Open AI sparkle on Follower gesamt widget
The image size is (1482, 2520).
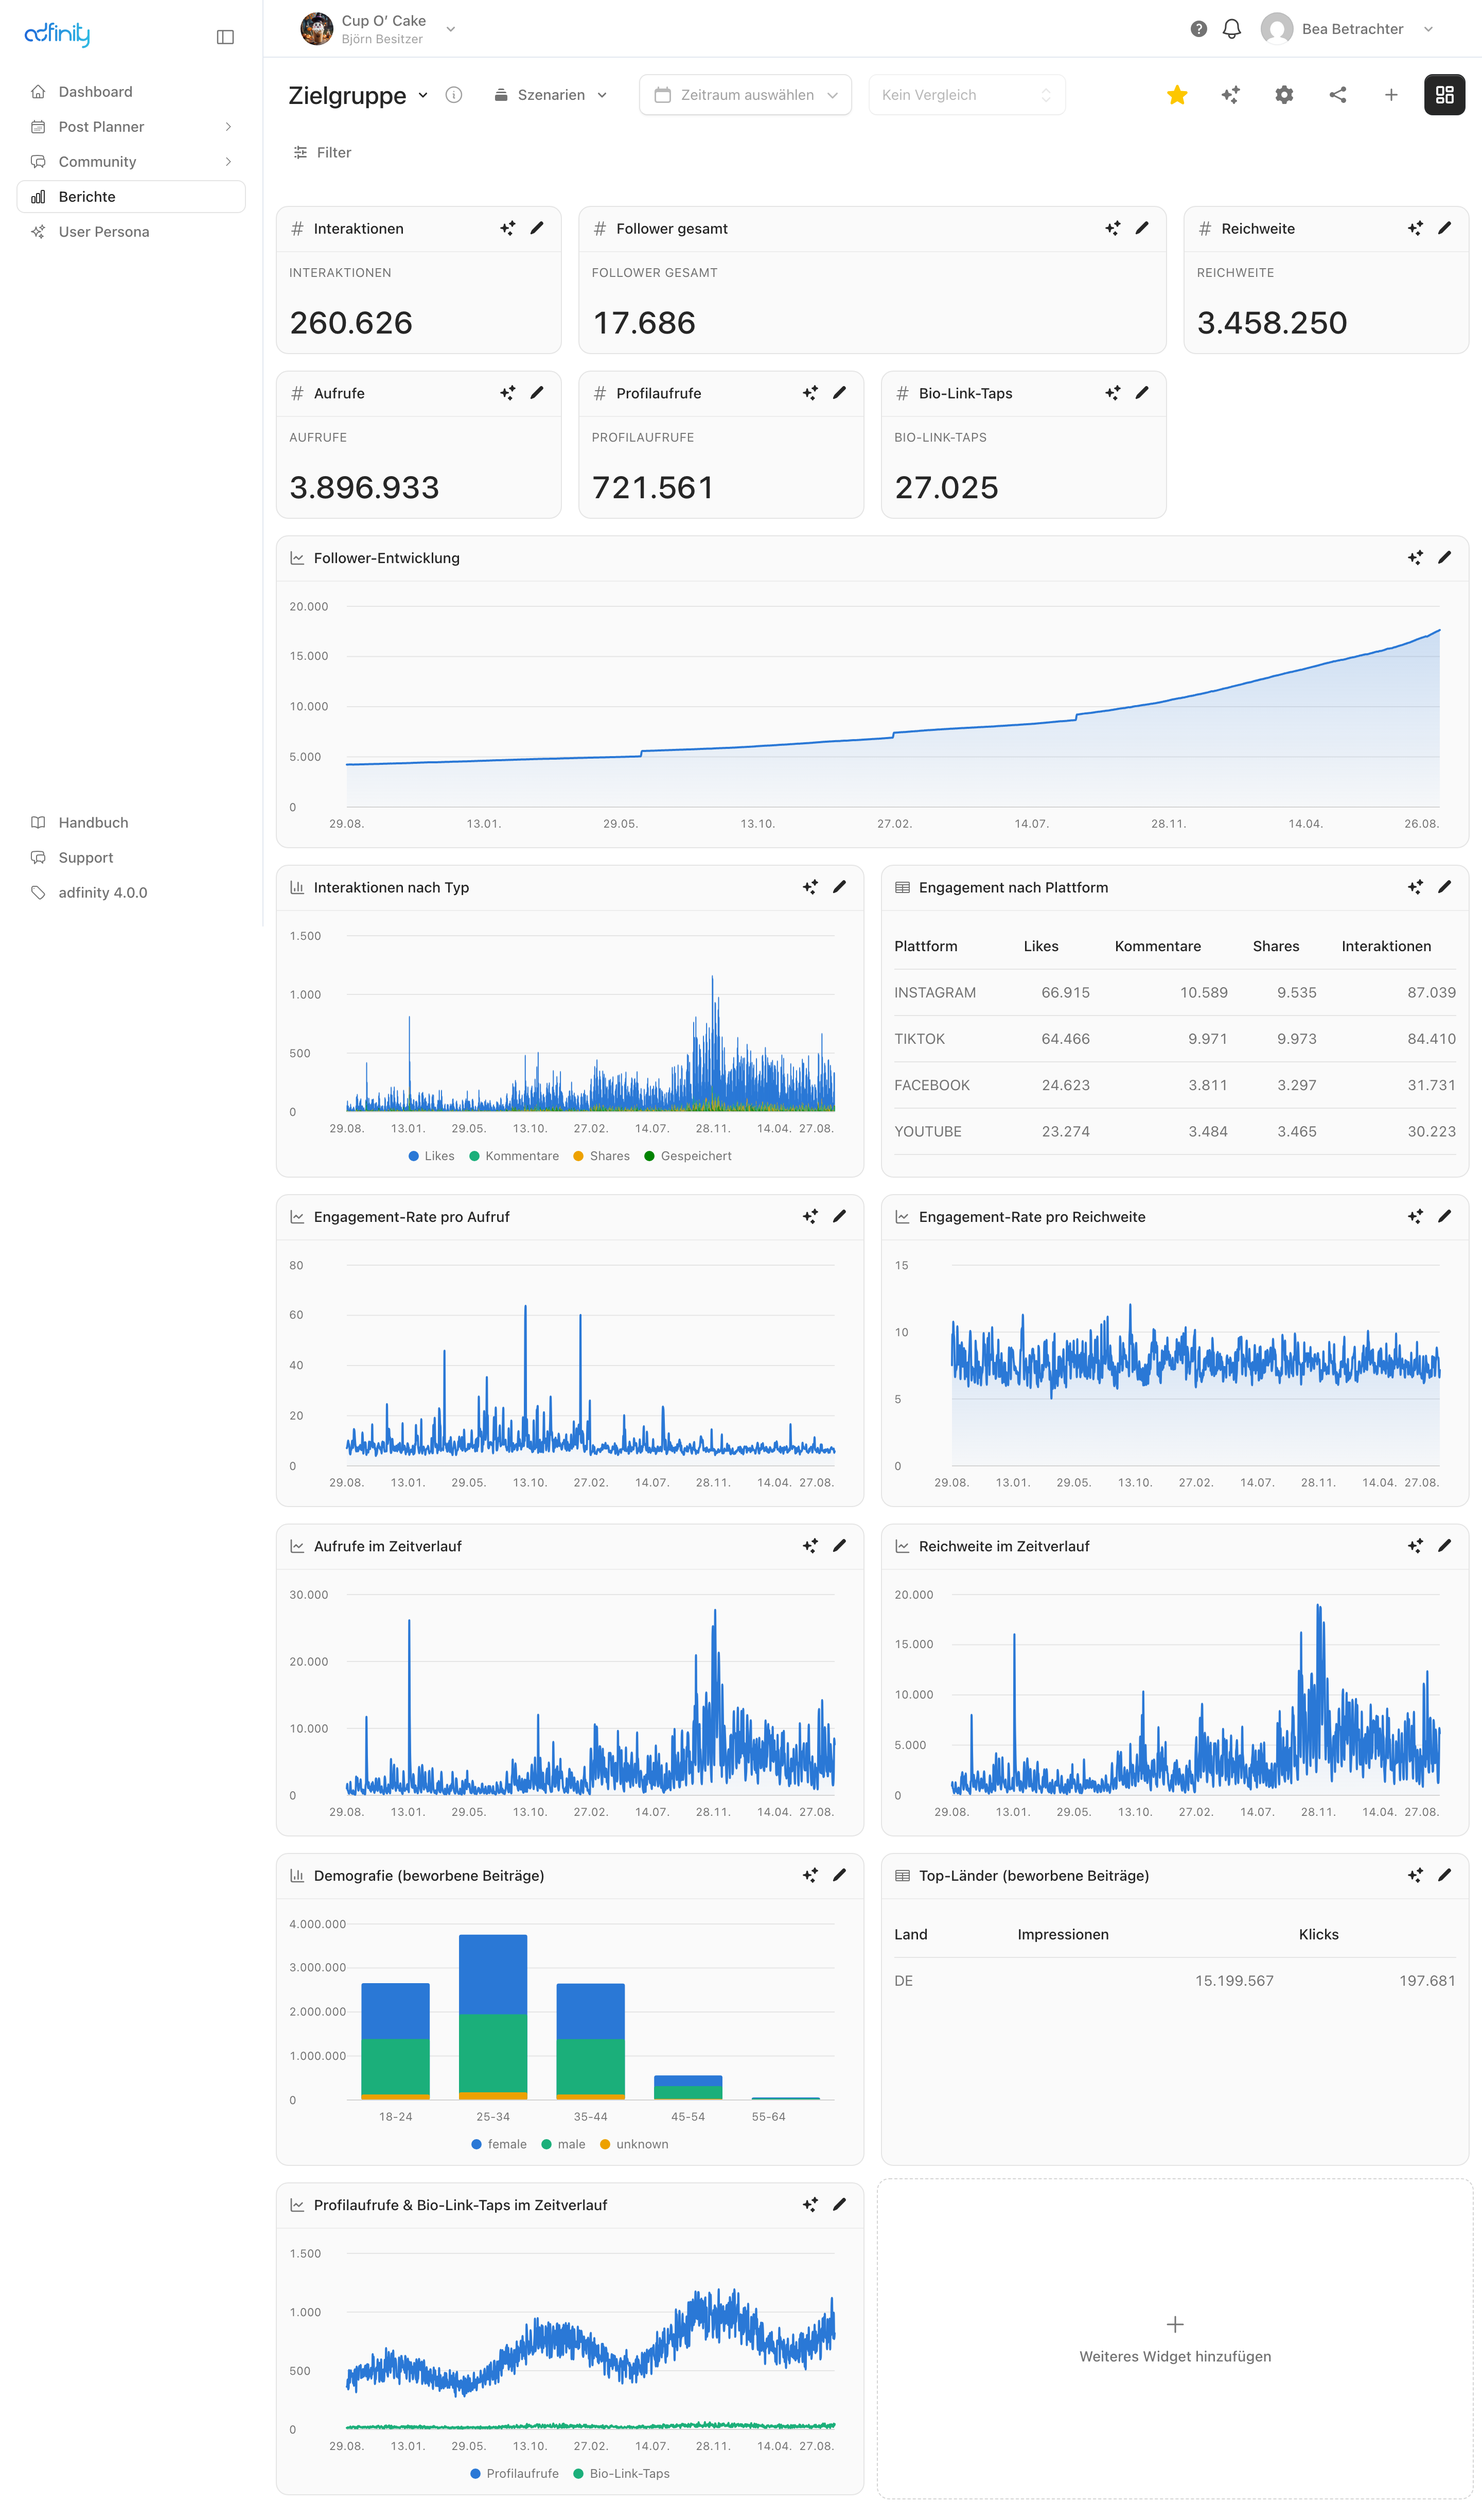click(x=1113, y=228)
